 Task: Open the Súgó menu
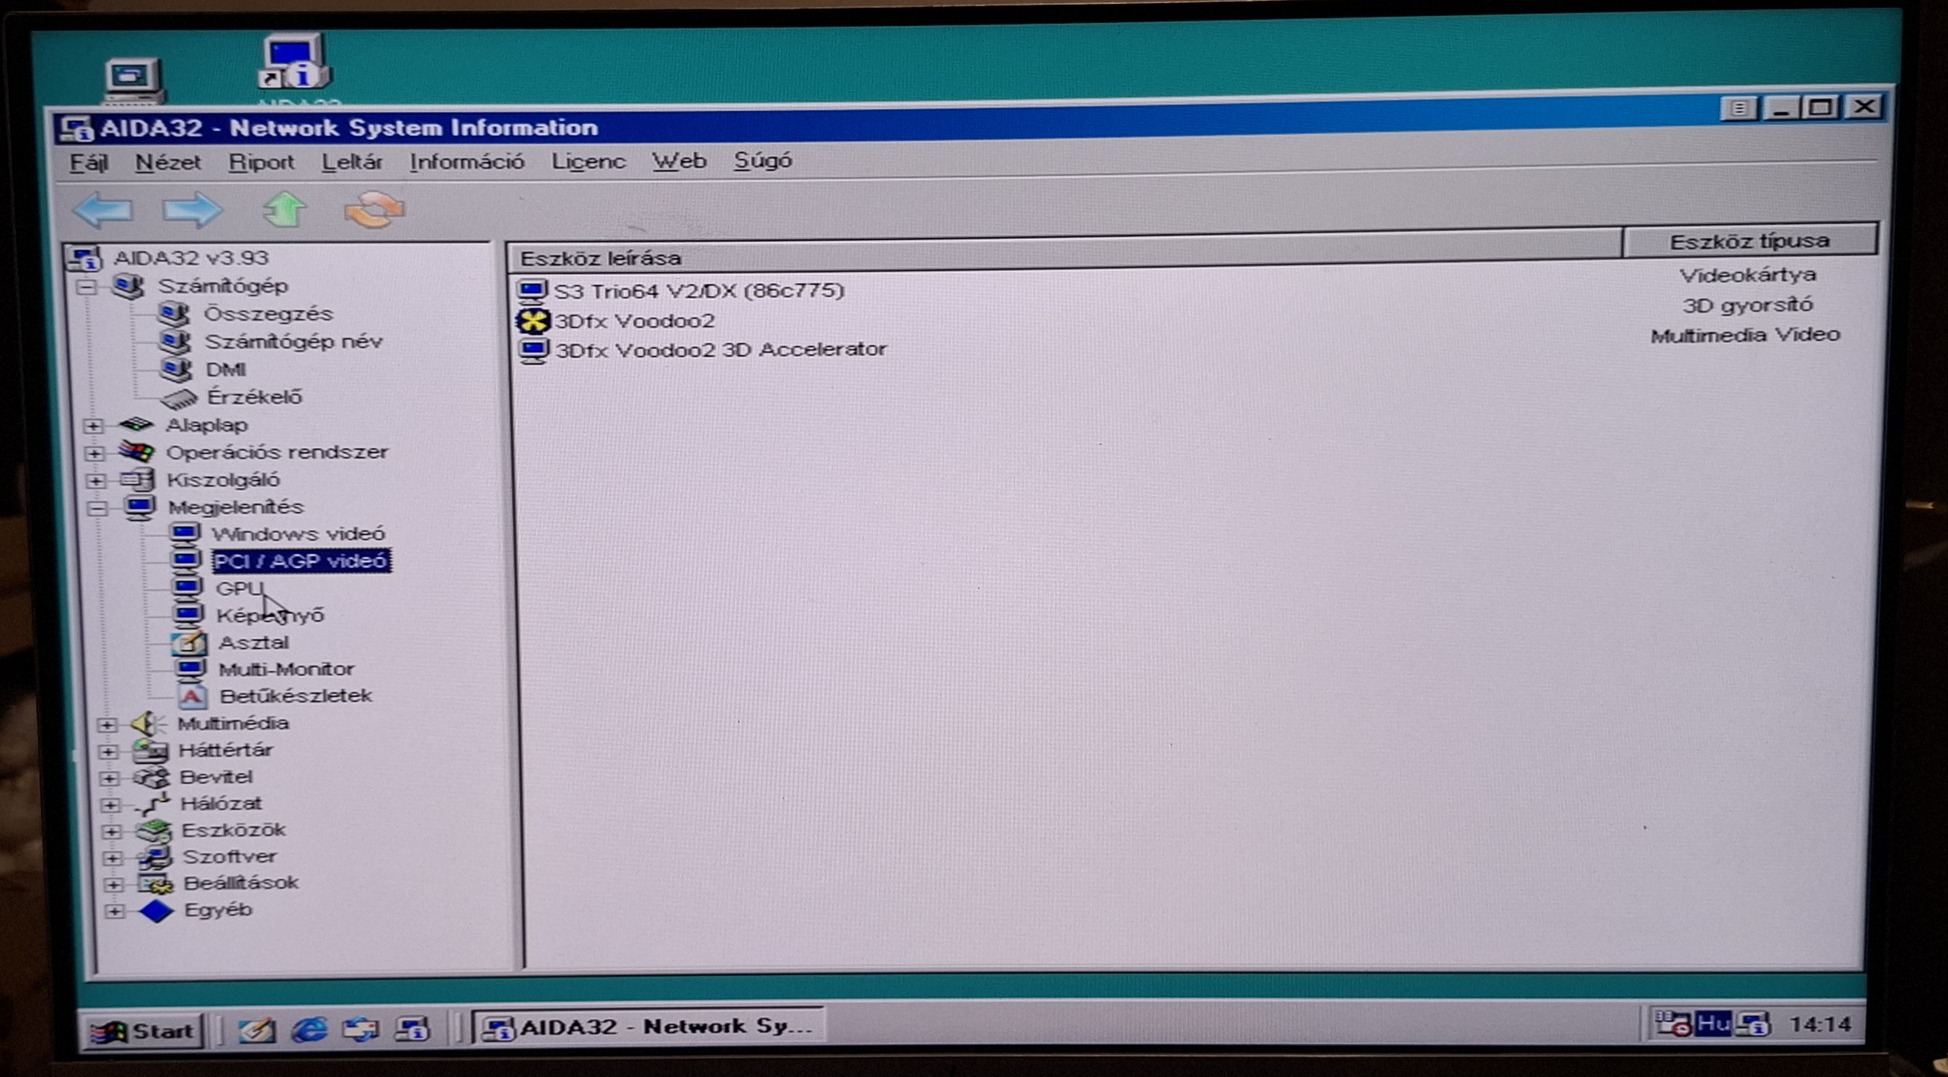click(x=763, y=161)
